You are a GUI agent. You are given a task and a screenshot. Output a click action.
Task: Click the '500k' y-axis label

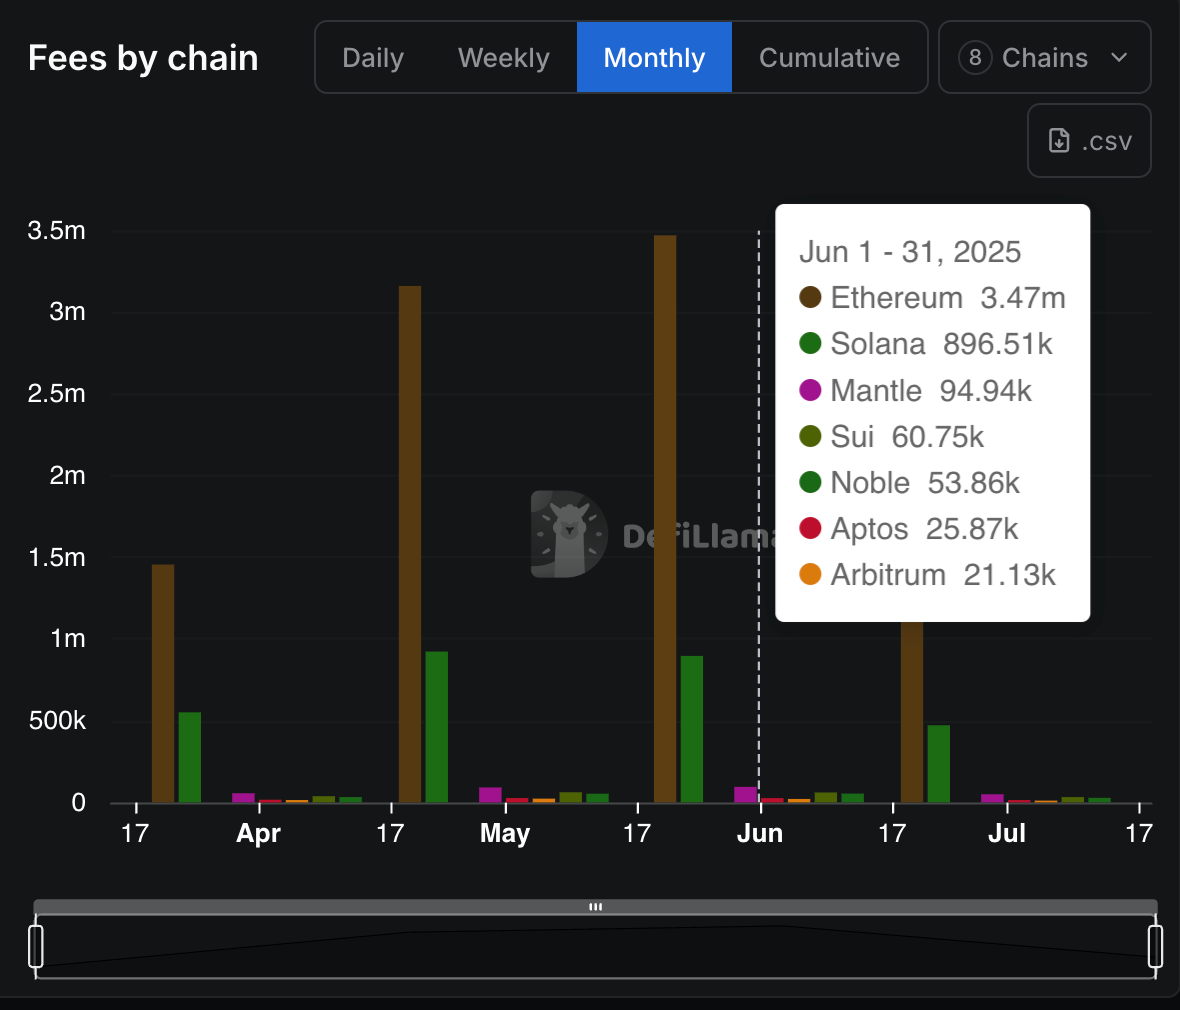[57, 721]
